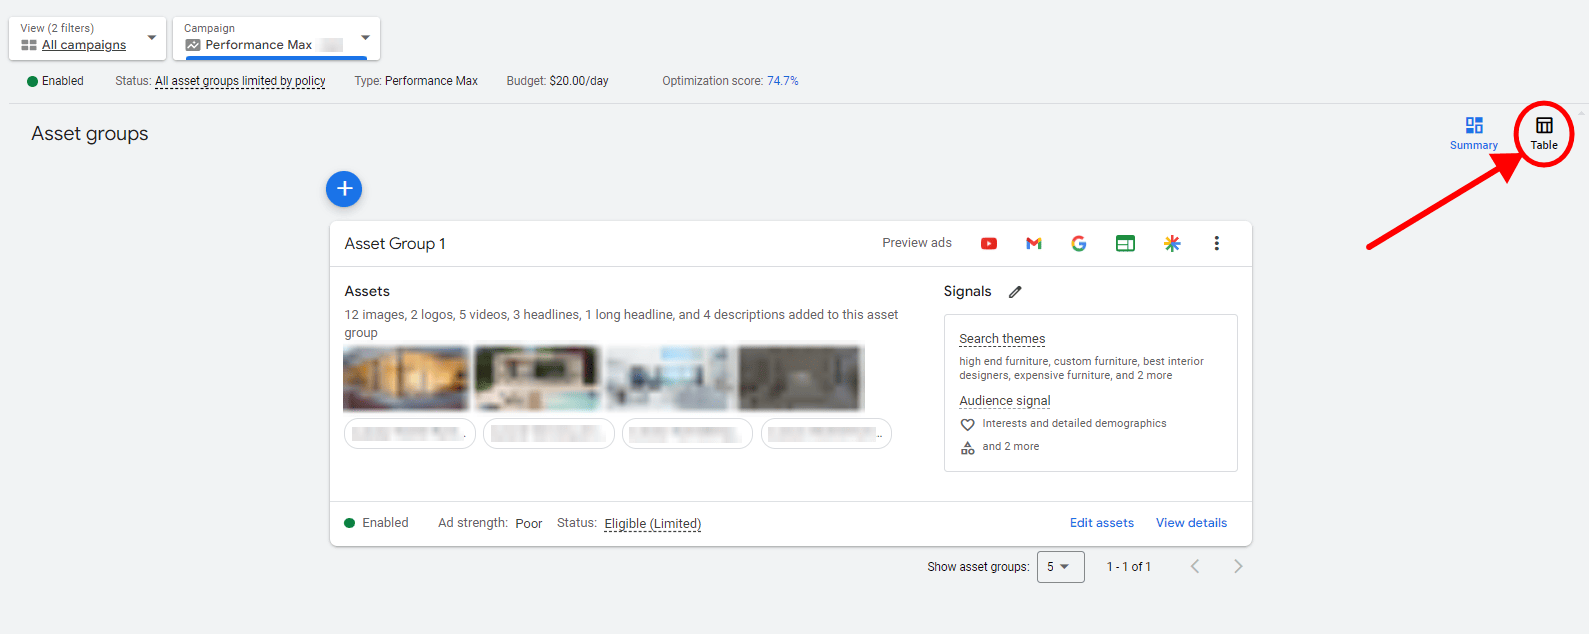
Task: Switch to Summary view
Action: click(x=1474, y=132)
